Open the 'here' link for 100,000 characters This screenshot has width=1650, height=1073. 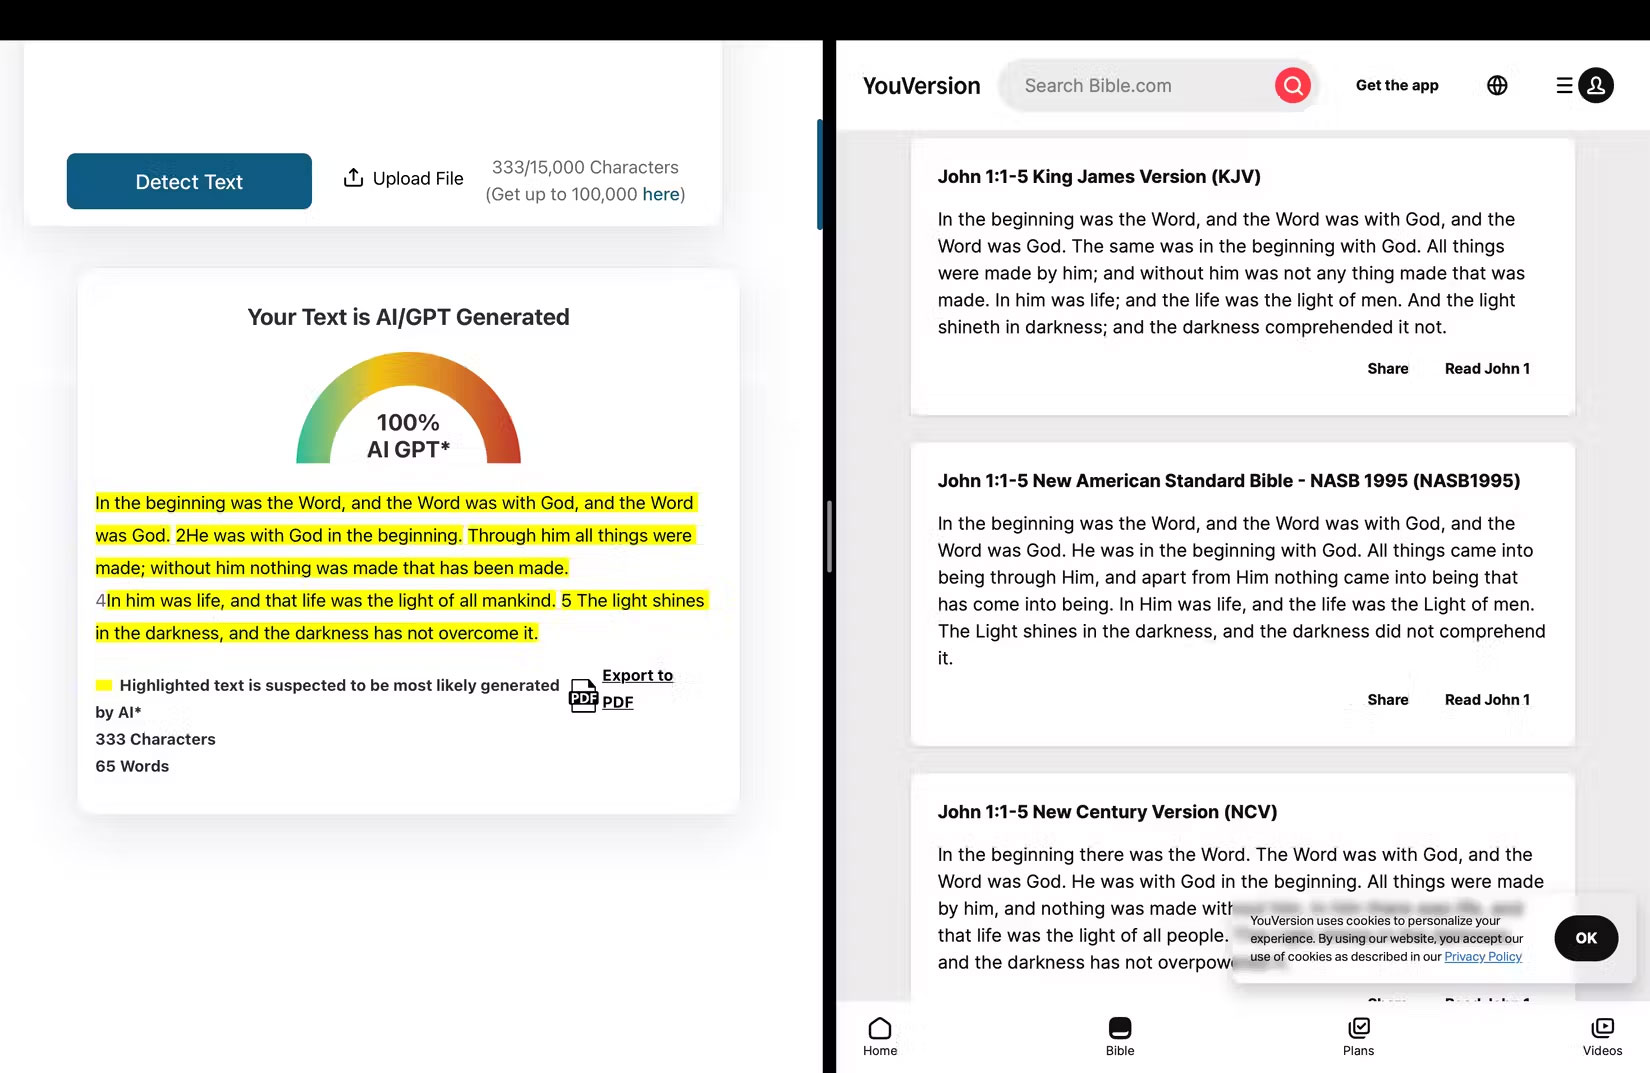[660, 194]
